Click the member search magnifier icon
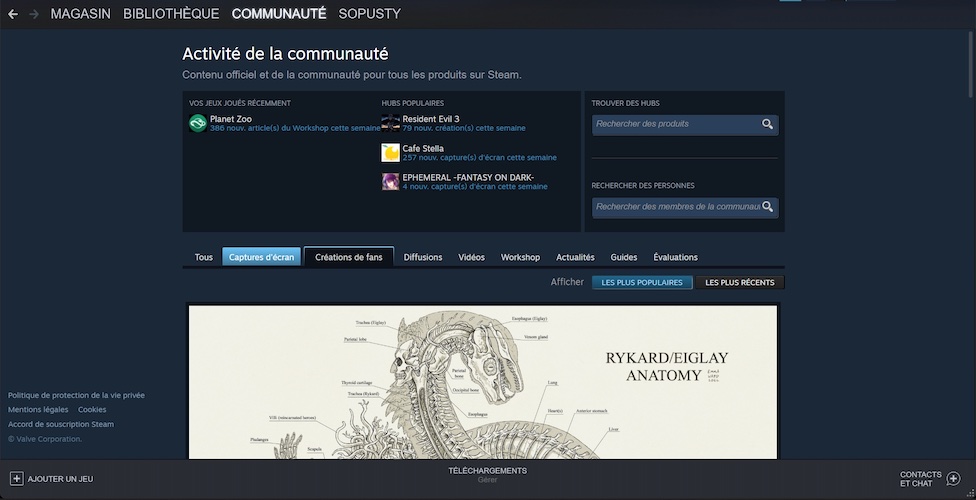This screenshot has width=976, height=500. pos(767,207)
